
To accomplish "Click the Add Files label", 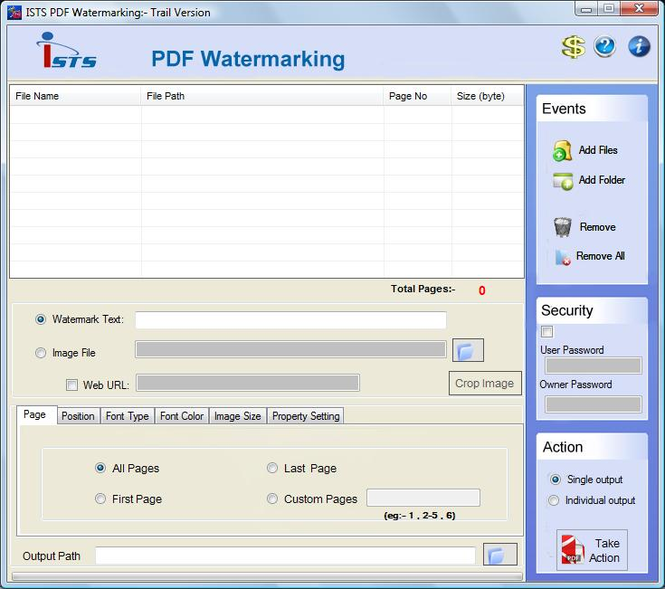I will click(598, 150).
